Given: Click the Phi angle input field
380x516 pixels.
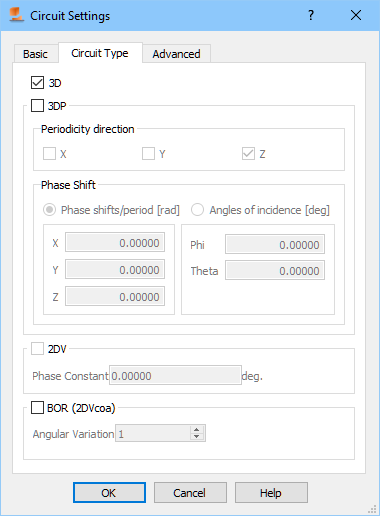Looking at the screenshot, I should coord(275,244).
